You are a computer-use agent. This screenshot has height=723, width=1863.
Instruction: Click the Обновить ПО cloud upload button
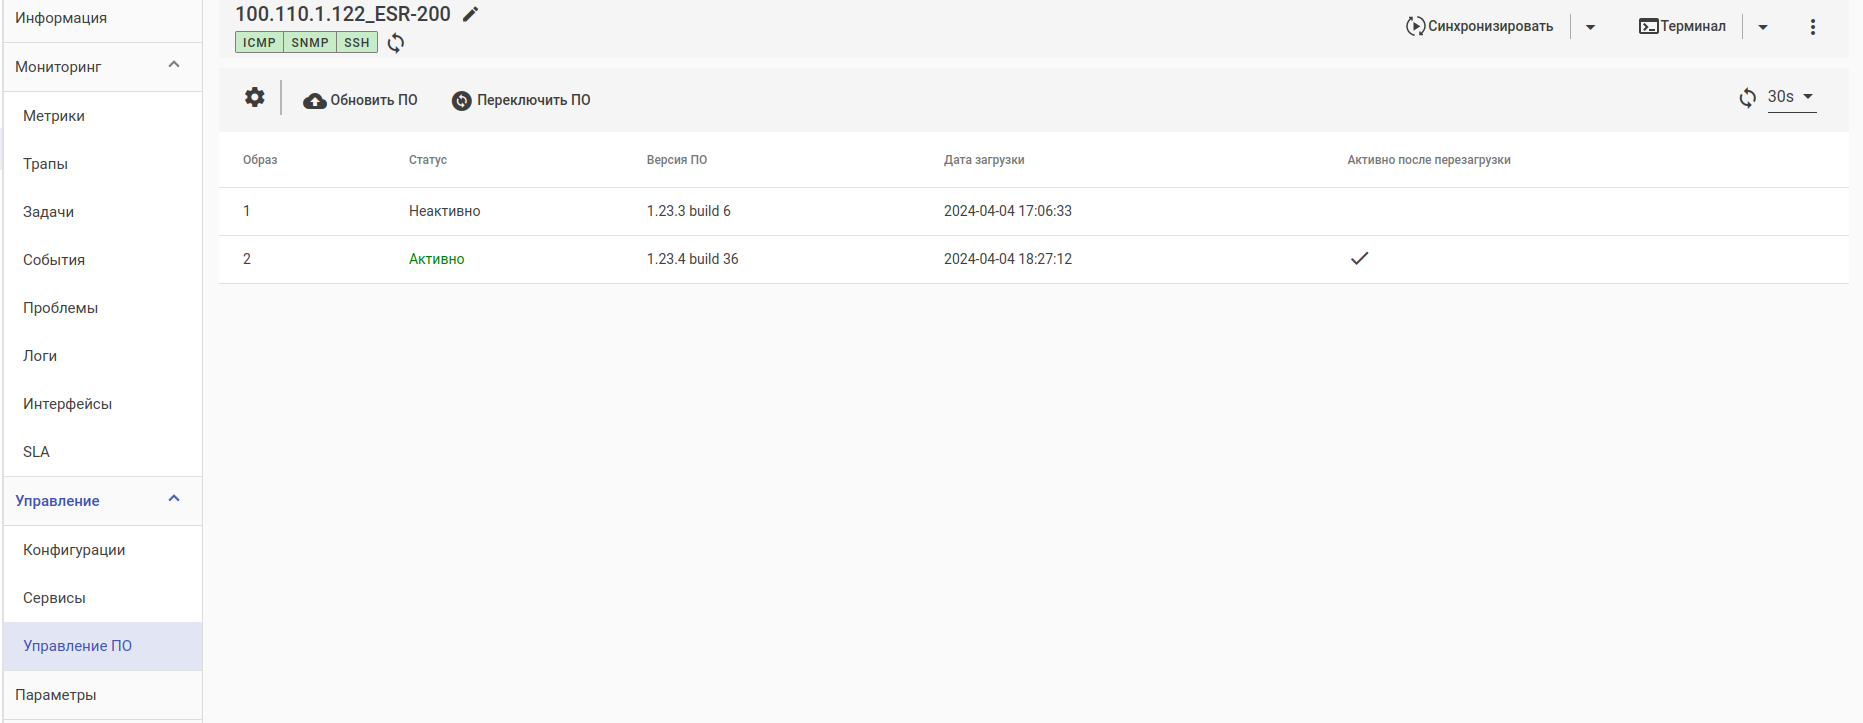360,100
